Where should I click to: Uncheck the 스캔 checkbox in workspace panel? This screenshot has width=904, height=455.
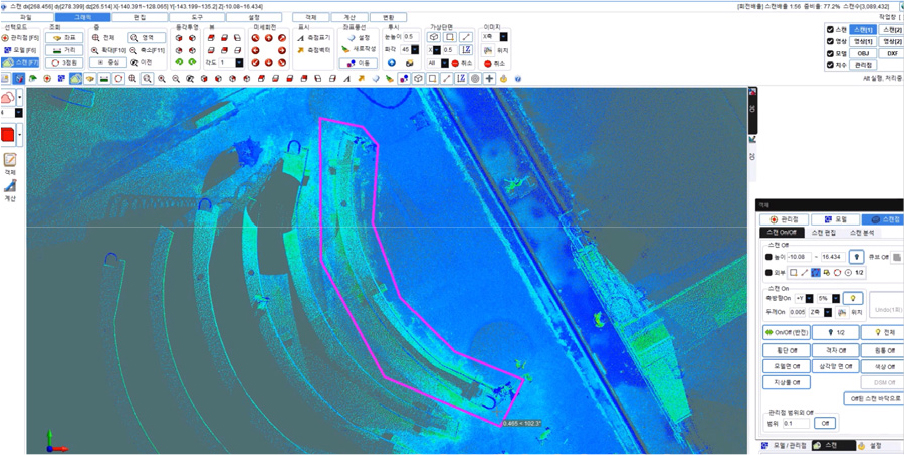[830, 29]
